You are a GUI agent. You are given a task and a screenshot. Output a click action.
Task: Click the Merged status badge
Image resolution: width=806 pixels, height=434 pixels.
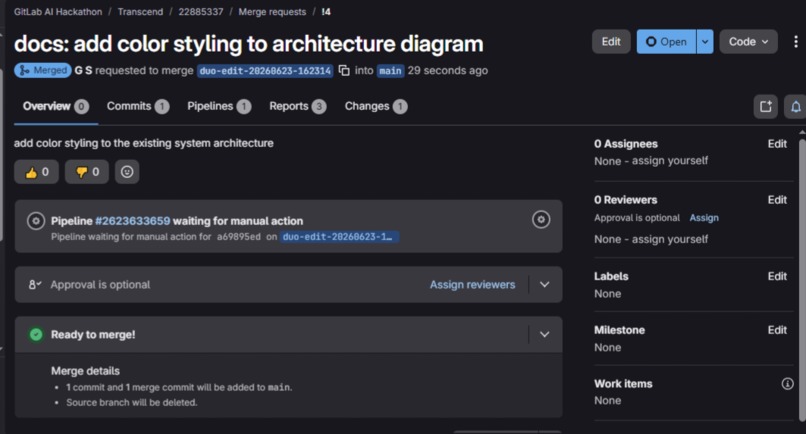tap(43, 70)
